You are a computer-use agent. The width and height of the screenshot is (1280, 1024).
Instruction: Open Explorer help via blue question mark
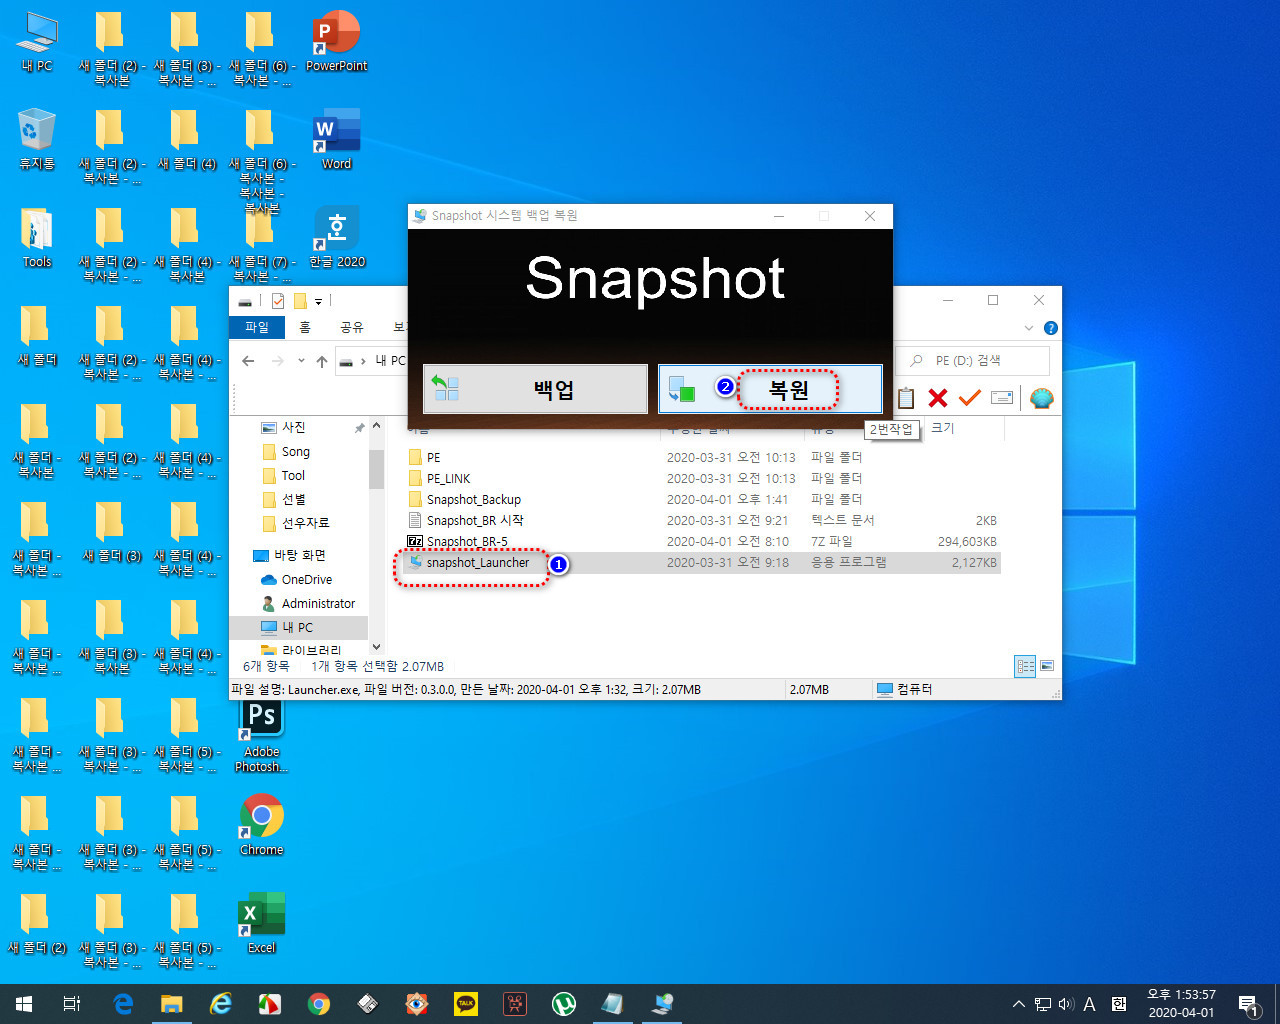(x=1051, y=328)
